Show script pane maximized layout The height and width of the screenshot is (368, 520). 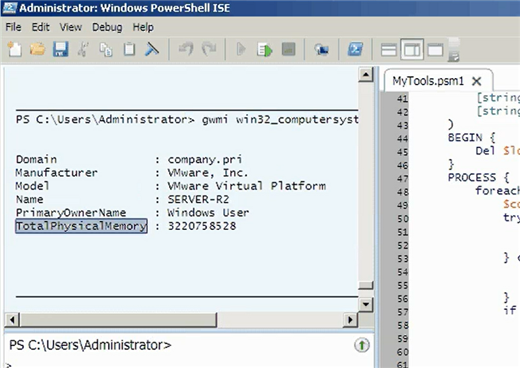click(x=435, y=50)
